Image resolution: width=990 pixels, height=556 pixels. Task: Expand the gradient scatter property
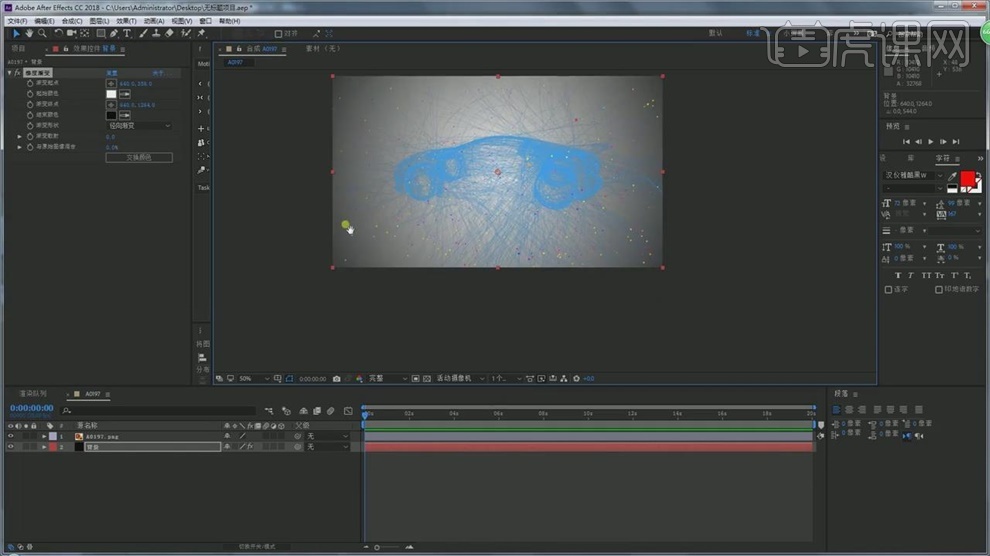[x=20, y=136]
